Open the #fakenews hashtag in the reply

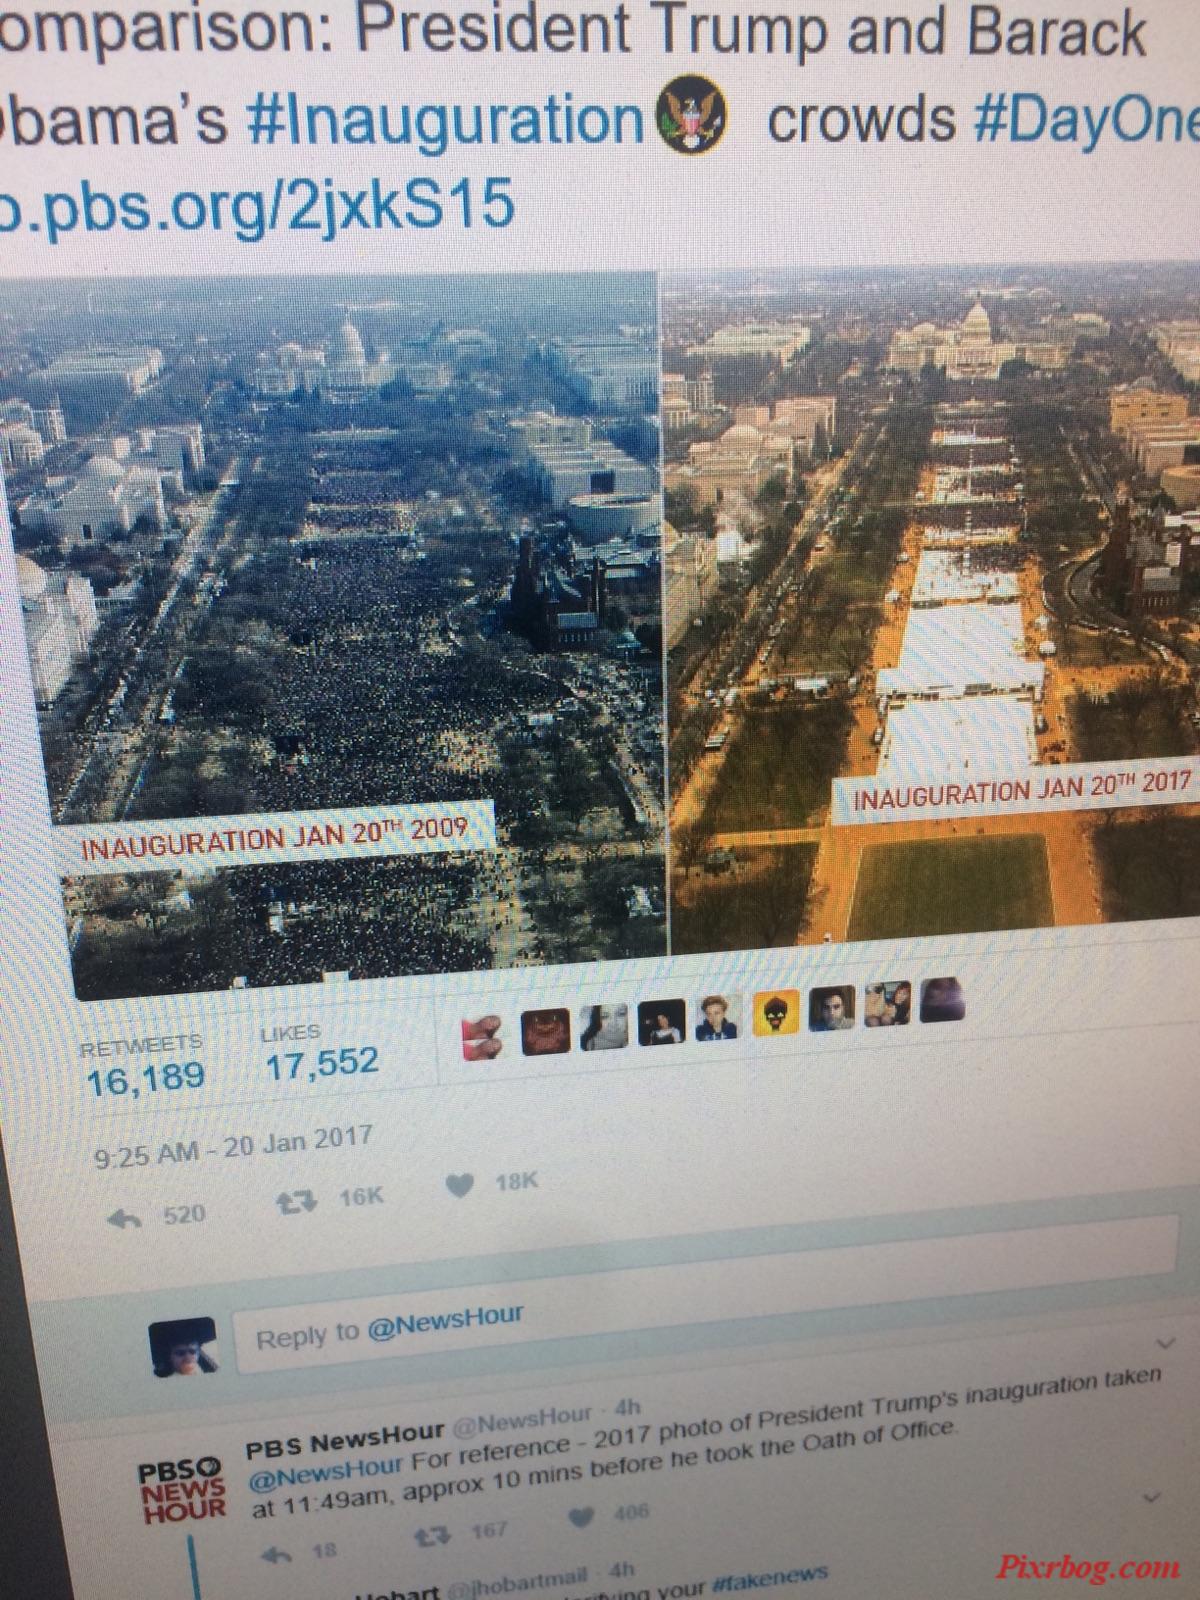click(x=770, y=1580)
